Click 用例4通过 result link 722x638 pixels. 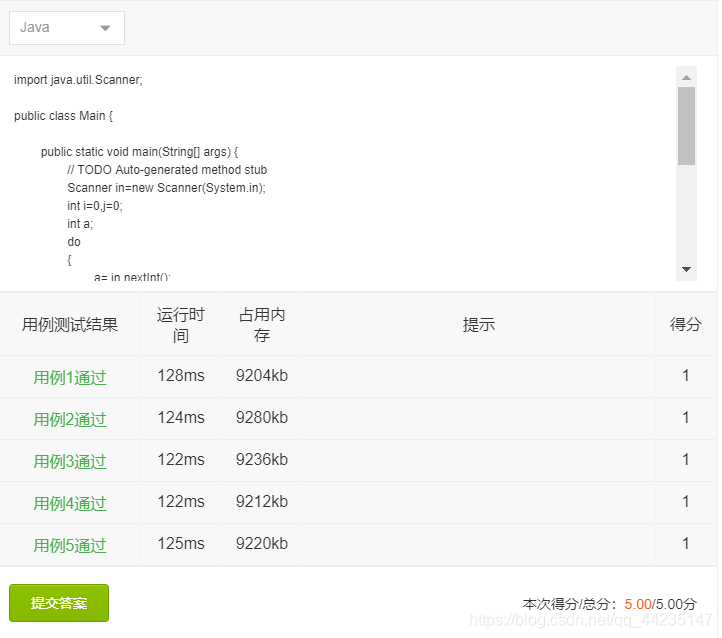[x=70, y=503]
